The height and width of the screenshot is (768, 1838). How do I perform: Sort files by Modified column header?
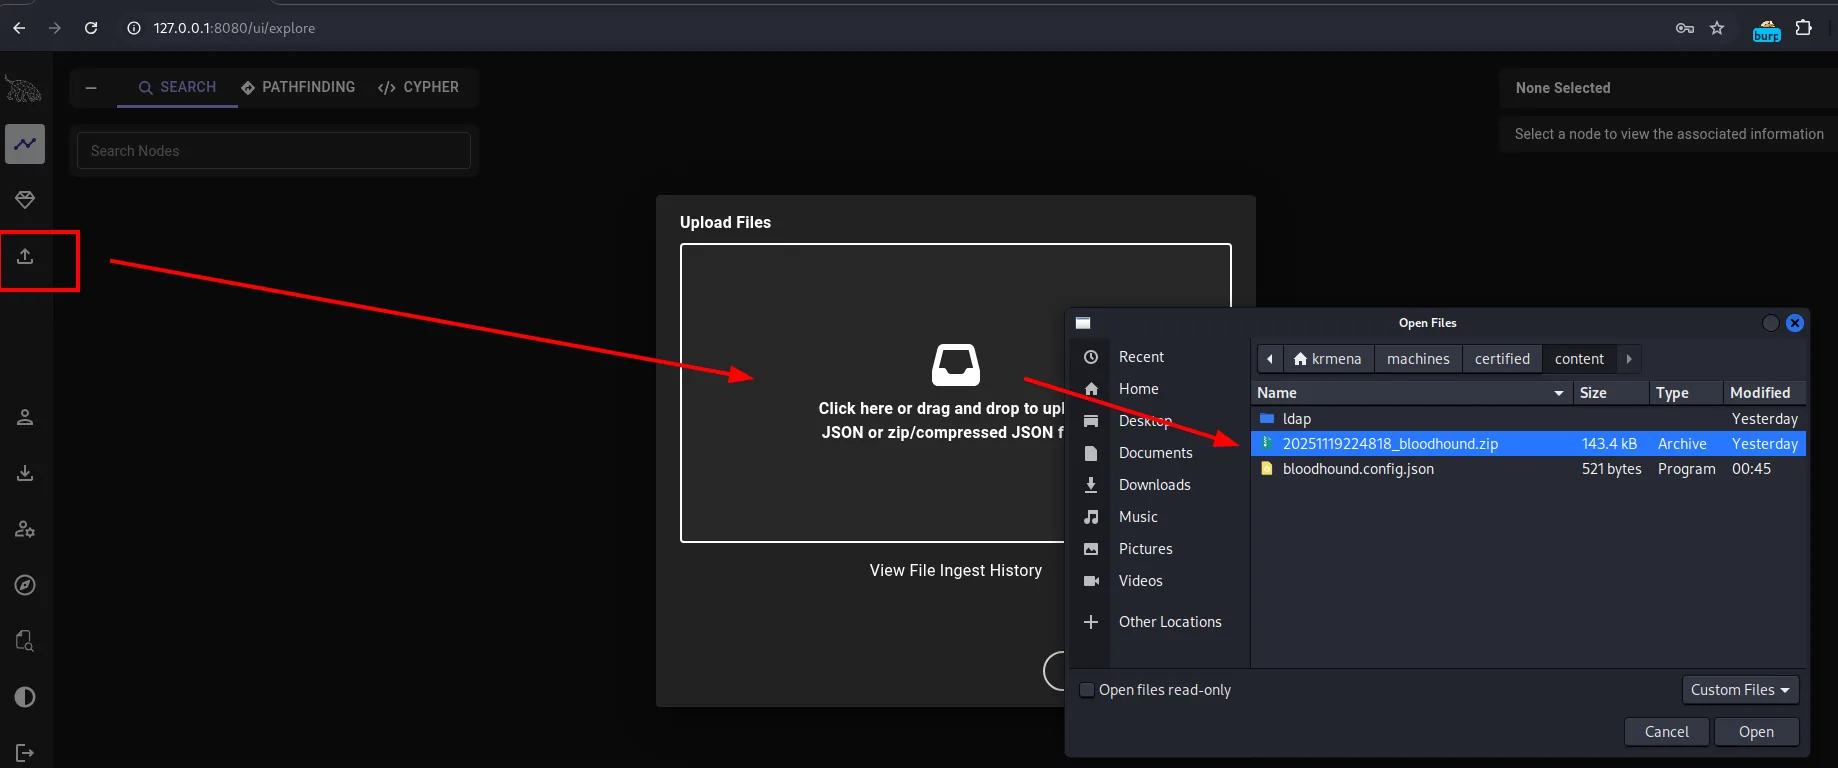click(x=1765, y=393)
